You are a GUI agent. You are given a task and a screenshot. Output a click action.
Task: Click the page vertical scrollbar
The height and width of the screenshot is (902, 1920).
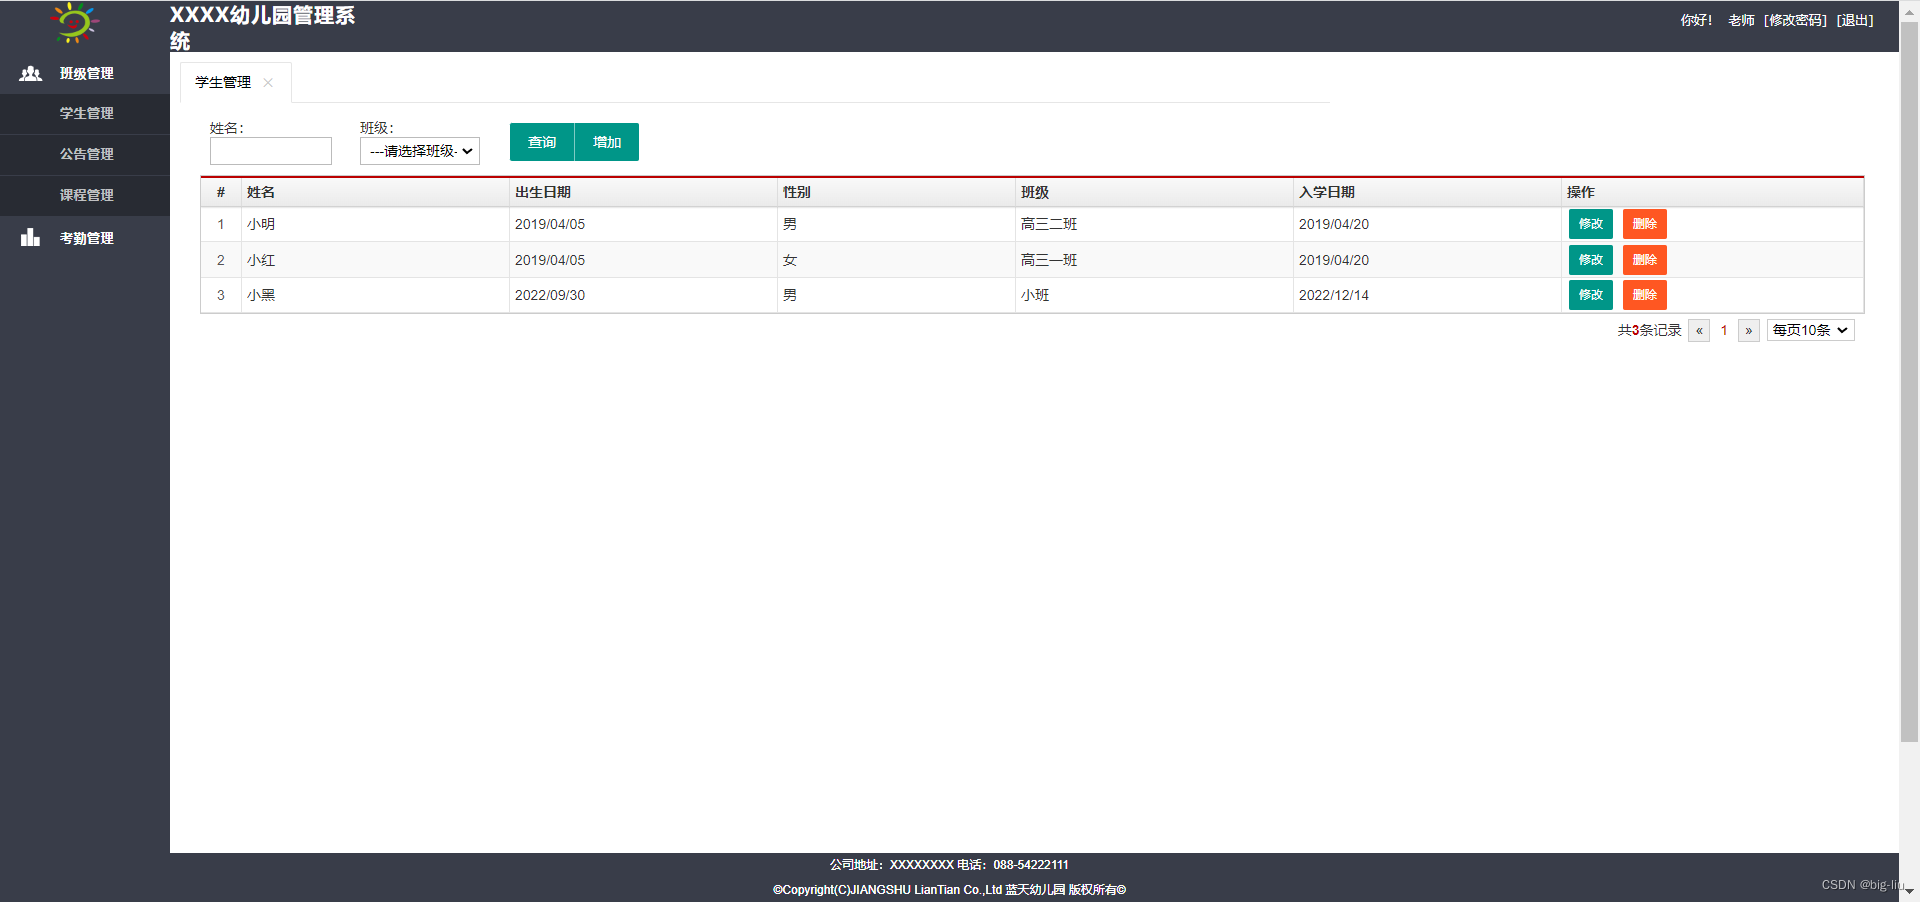1909,384
